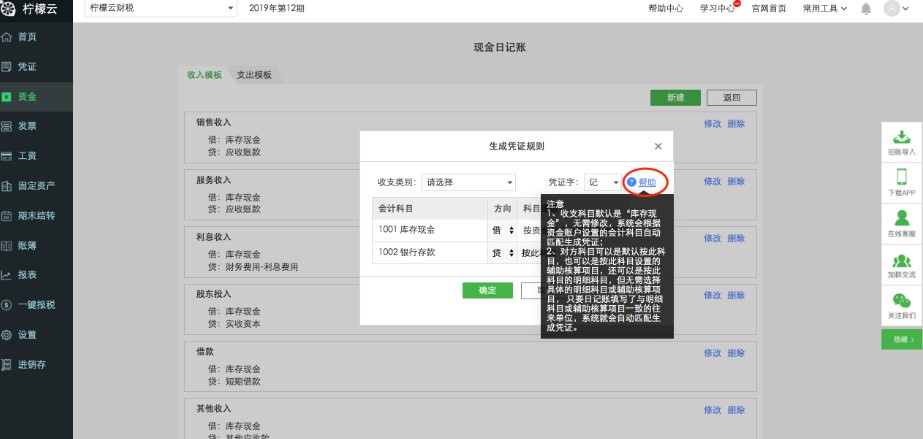This screenshot has height=439, width=923.
Task: Open 学习中心 in top bar
Action: pyautogui.click(x=717, y=8)
